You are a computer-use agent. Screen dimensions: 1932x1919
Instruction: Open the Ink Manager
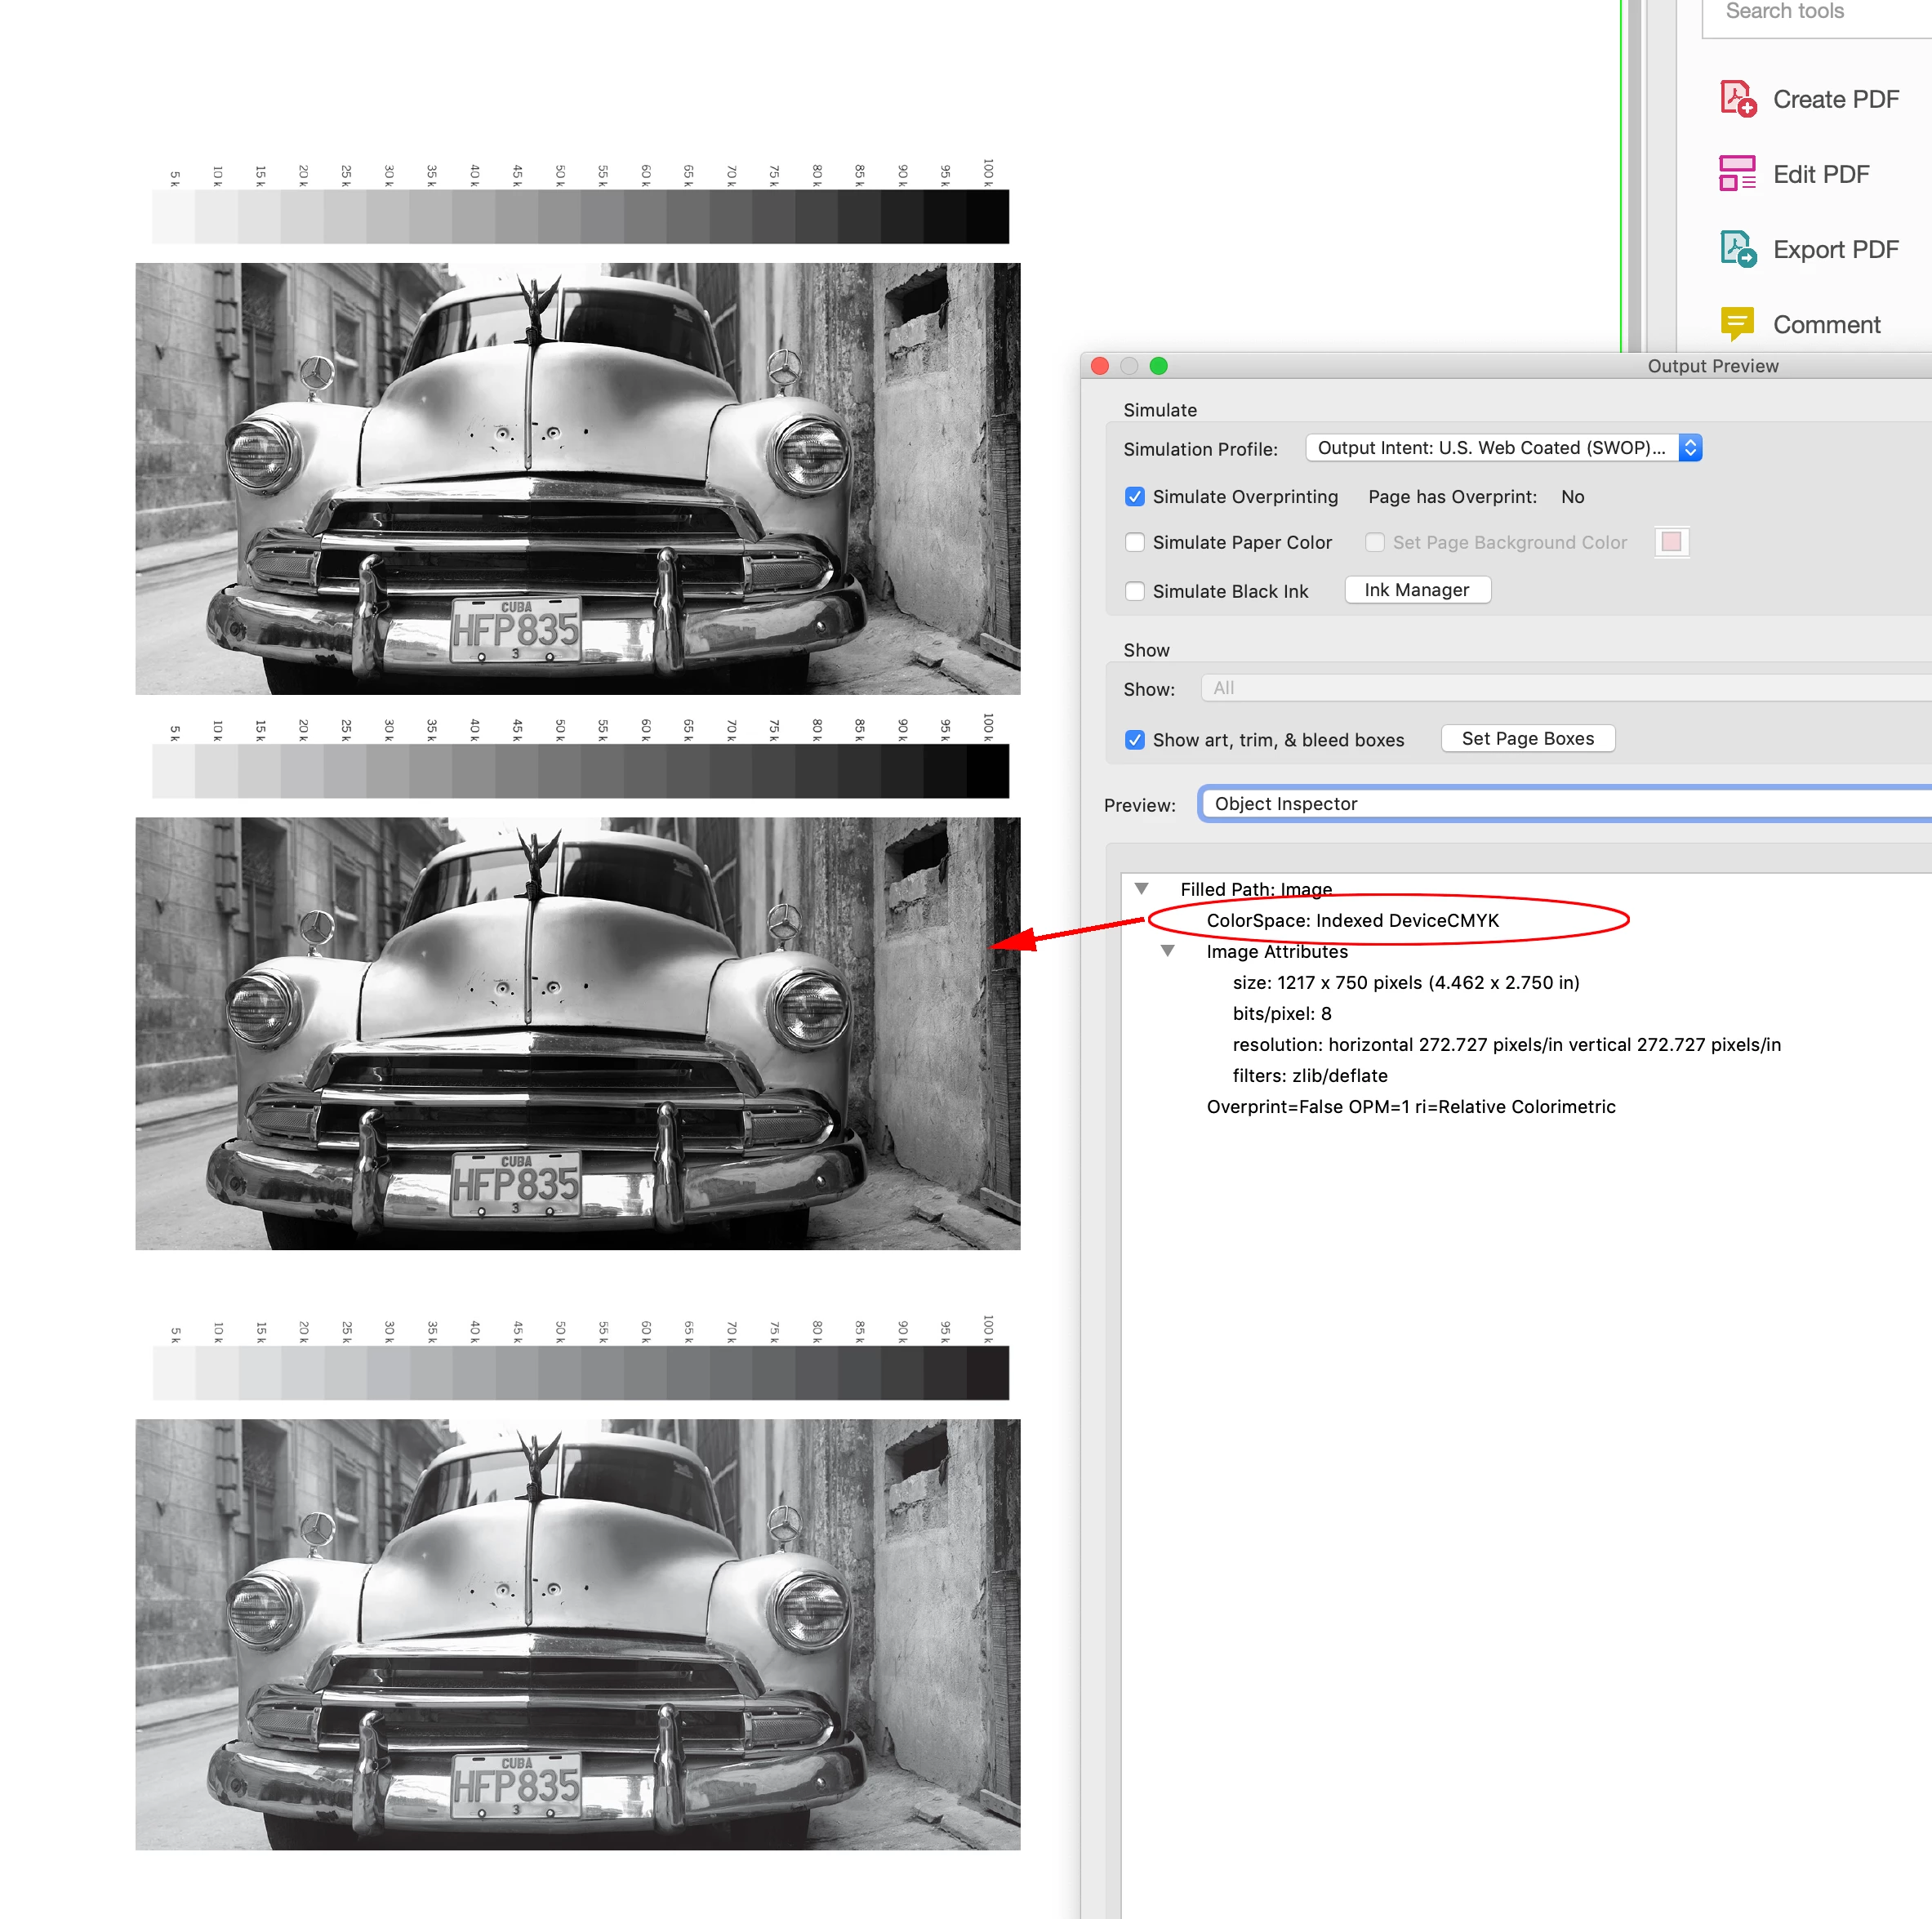pyautogui.click(x=1416, y=590)
